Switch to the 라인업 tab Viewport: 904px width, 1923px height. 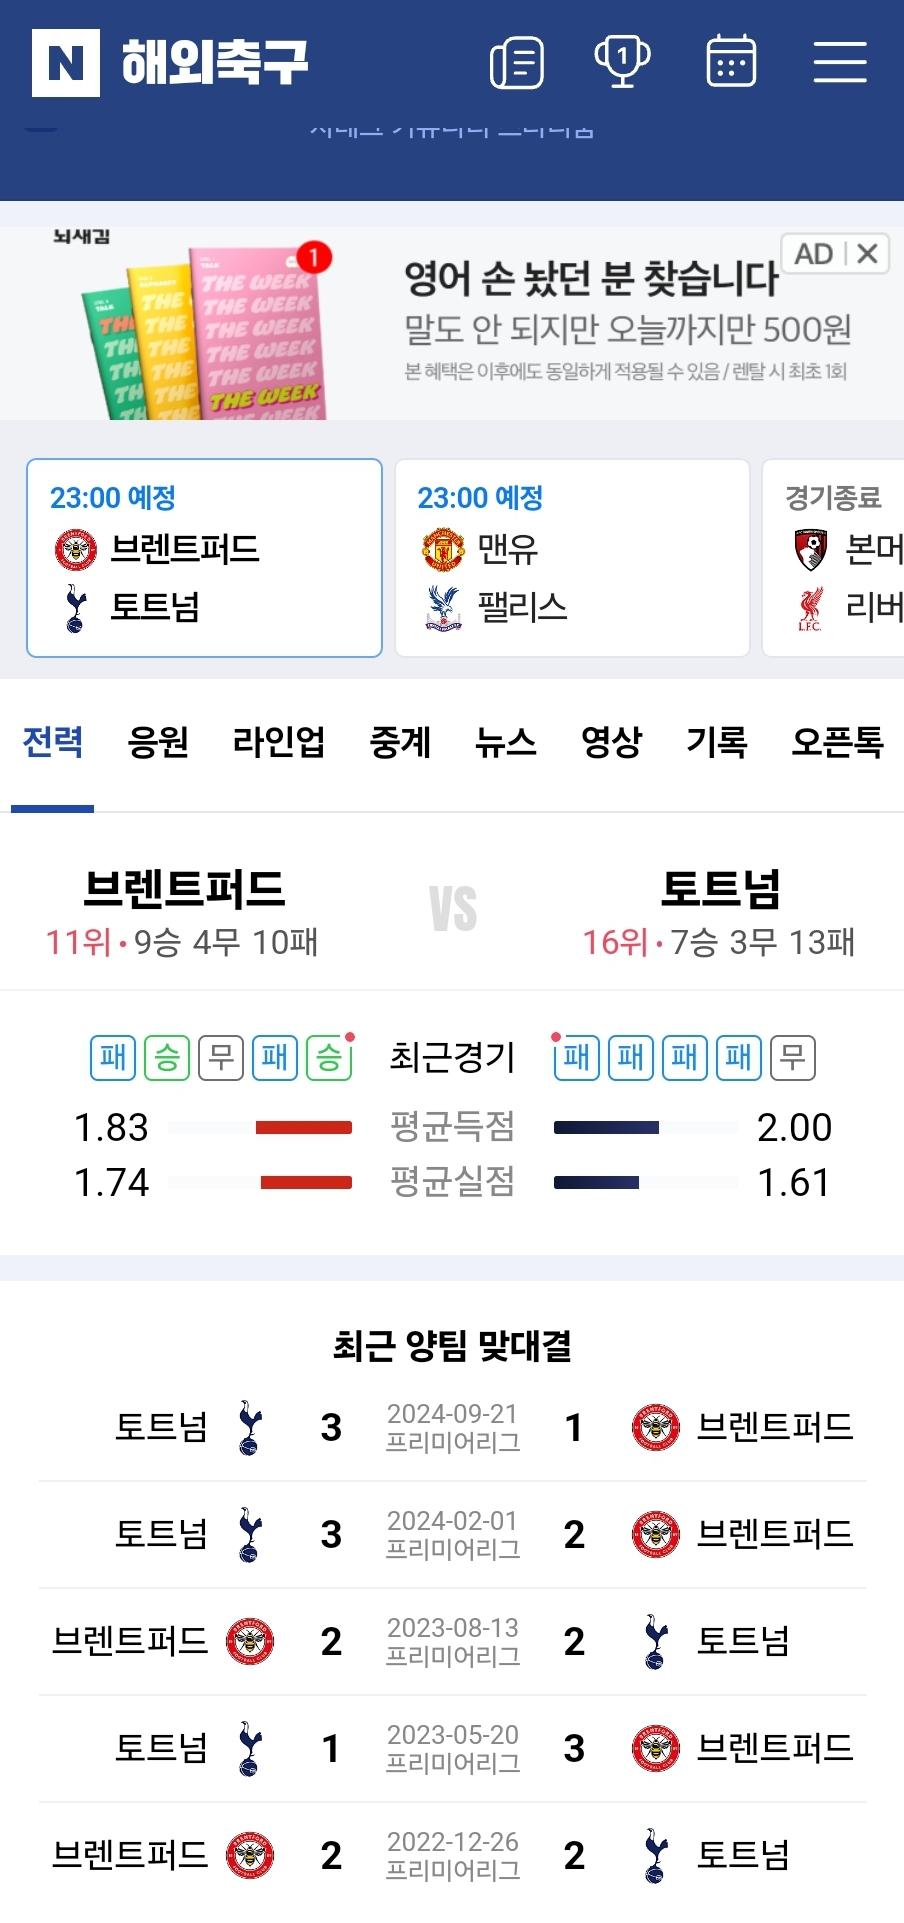(x=279, y=742)
